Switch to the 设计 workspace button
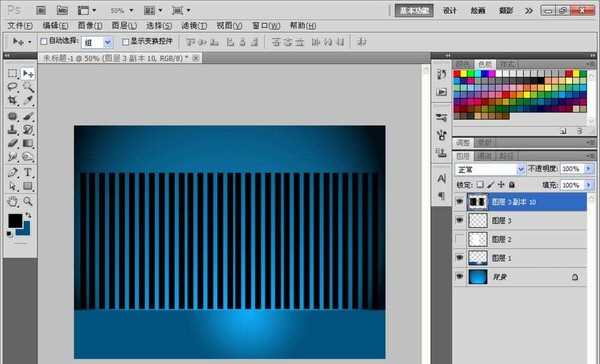Image resolution: width=600 pixels, height=364 pixels. click(450, 11)
